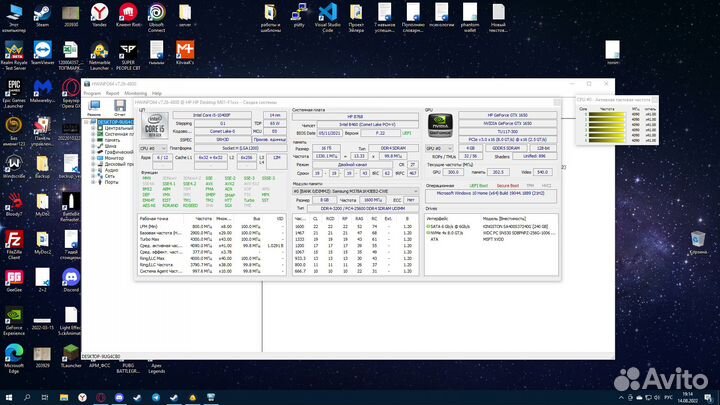The width and height of the screenshot is (720, 405).
Task: Open the putty desktop shortcut
Action: pos(299,15)
